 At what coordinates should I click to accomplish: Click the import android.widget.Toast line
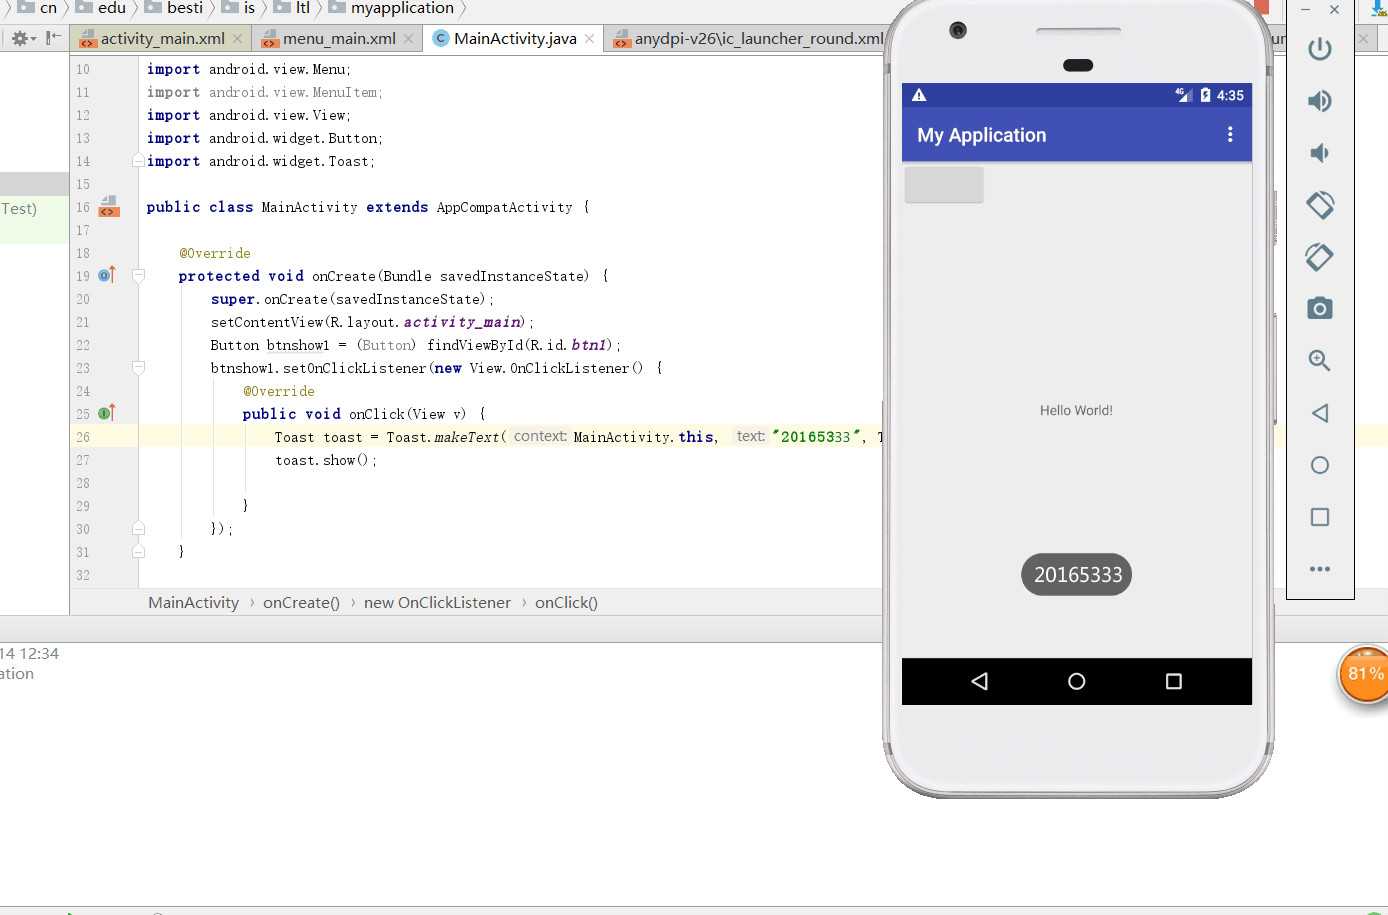coord(261,161)
